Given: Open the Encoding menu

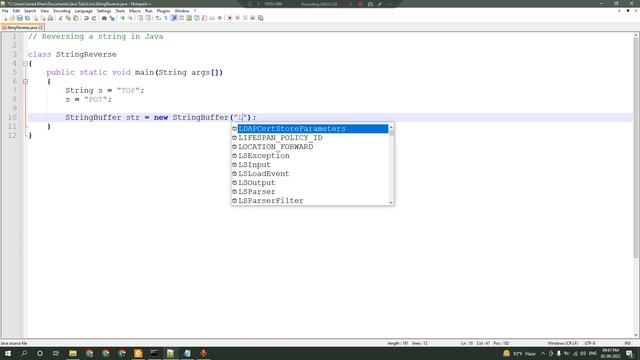Looking at the screenshot, I should tap(62, 11).
